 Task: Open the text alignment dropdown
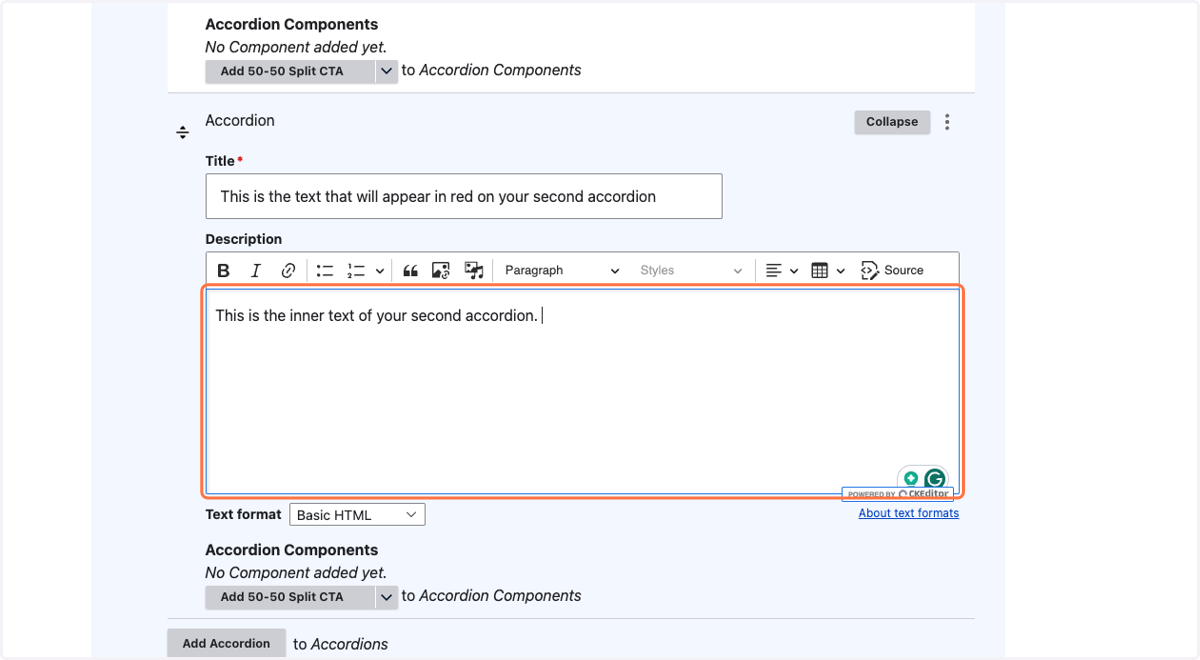782,270
